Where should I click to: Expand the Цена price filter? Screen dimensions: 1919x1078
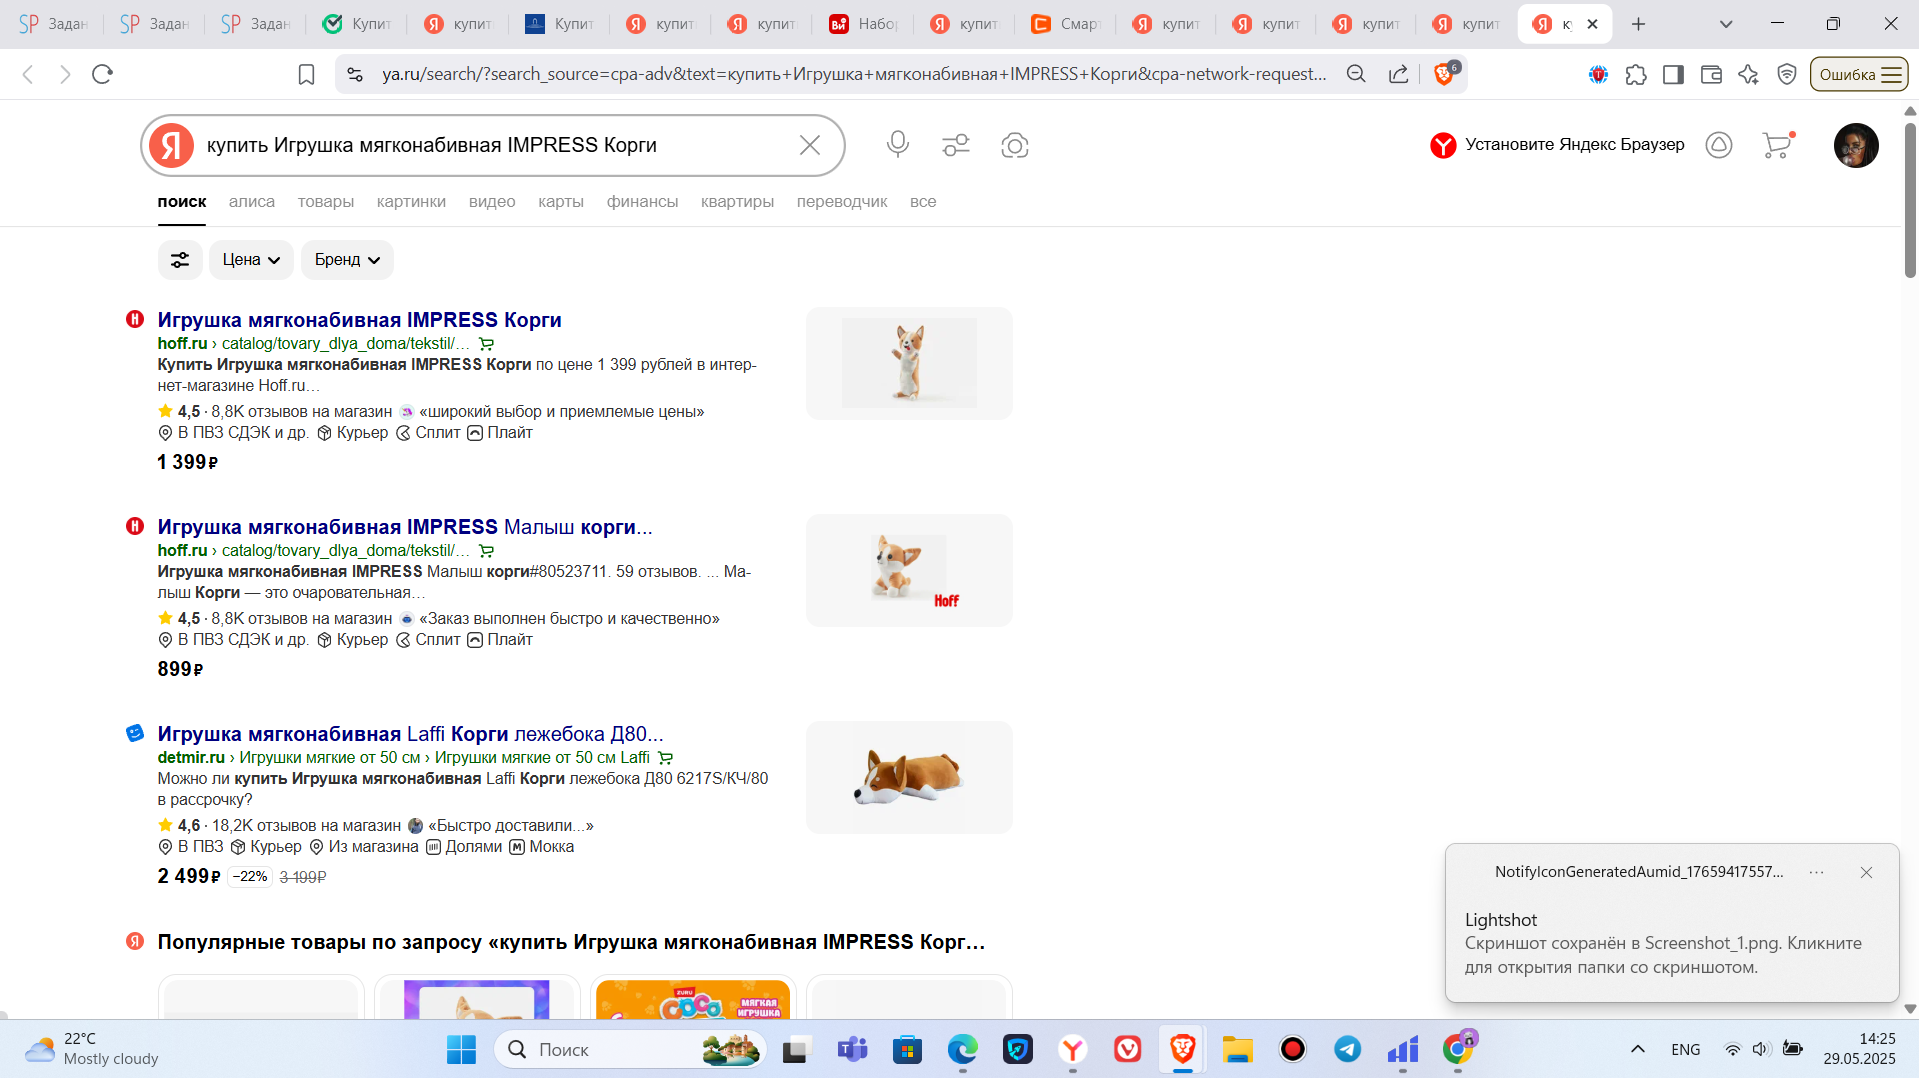point(251,260)
